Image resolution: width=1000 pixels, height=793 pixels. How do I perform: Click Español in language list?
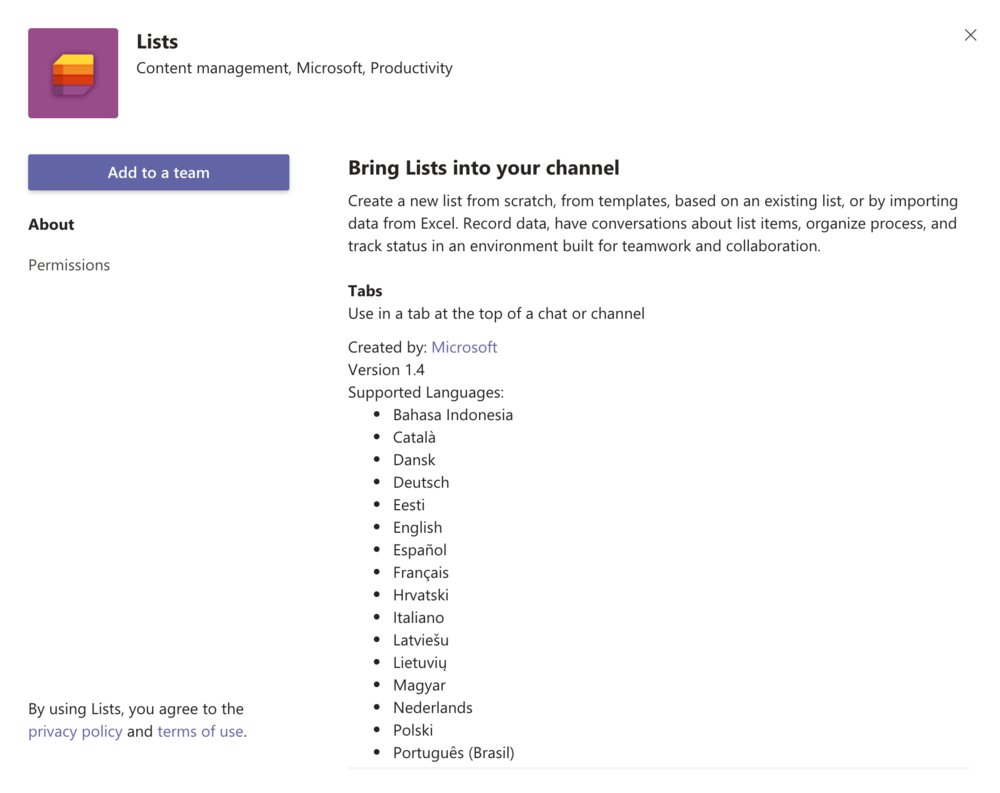click(x=420, y=550)
